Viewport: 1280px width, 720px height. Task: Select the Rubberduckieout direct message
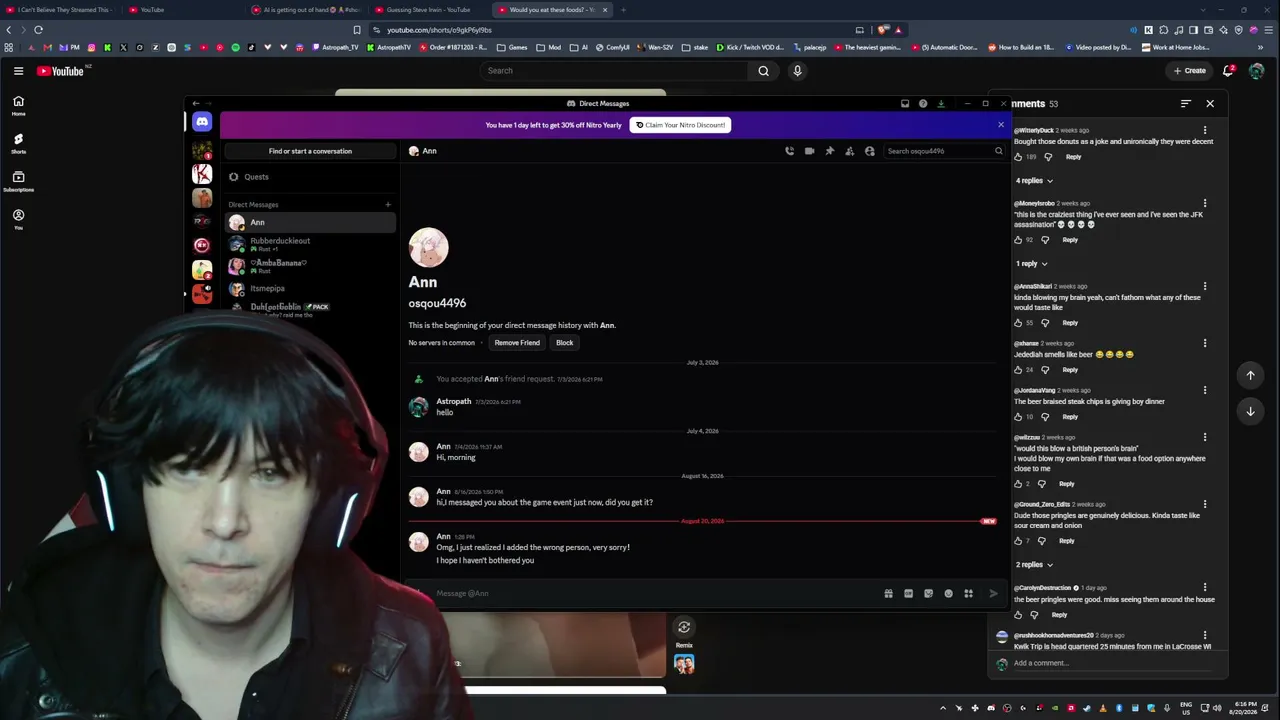tap(310, 244)
